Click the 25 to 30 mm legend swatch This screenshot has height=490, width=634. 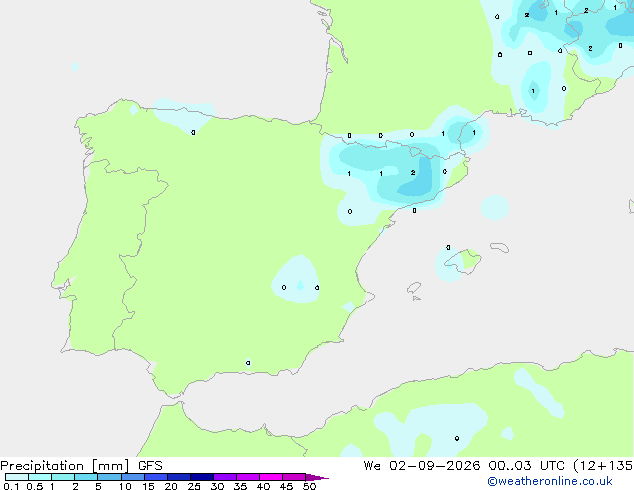point(201,477)
